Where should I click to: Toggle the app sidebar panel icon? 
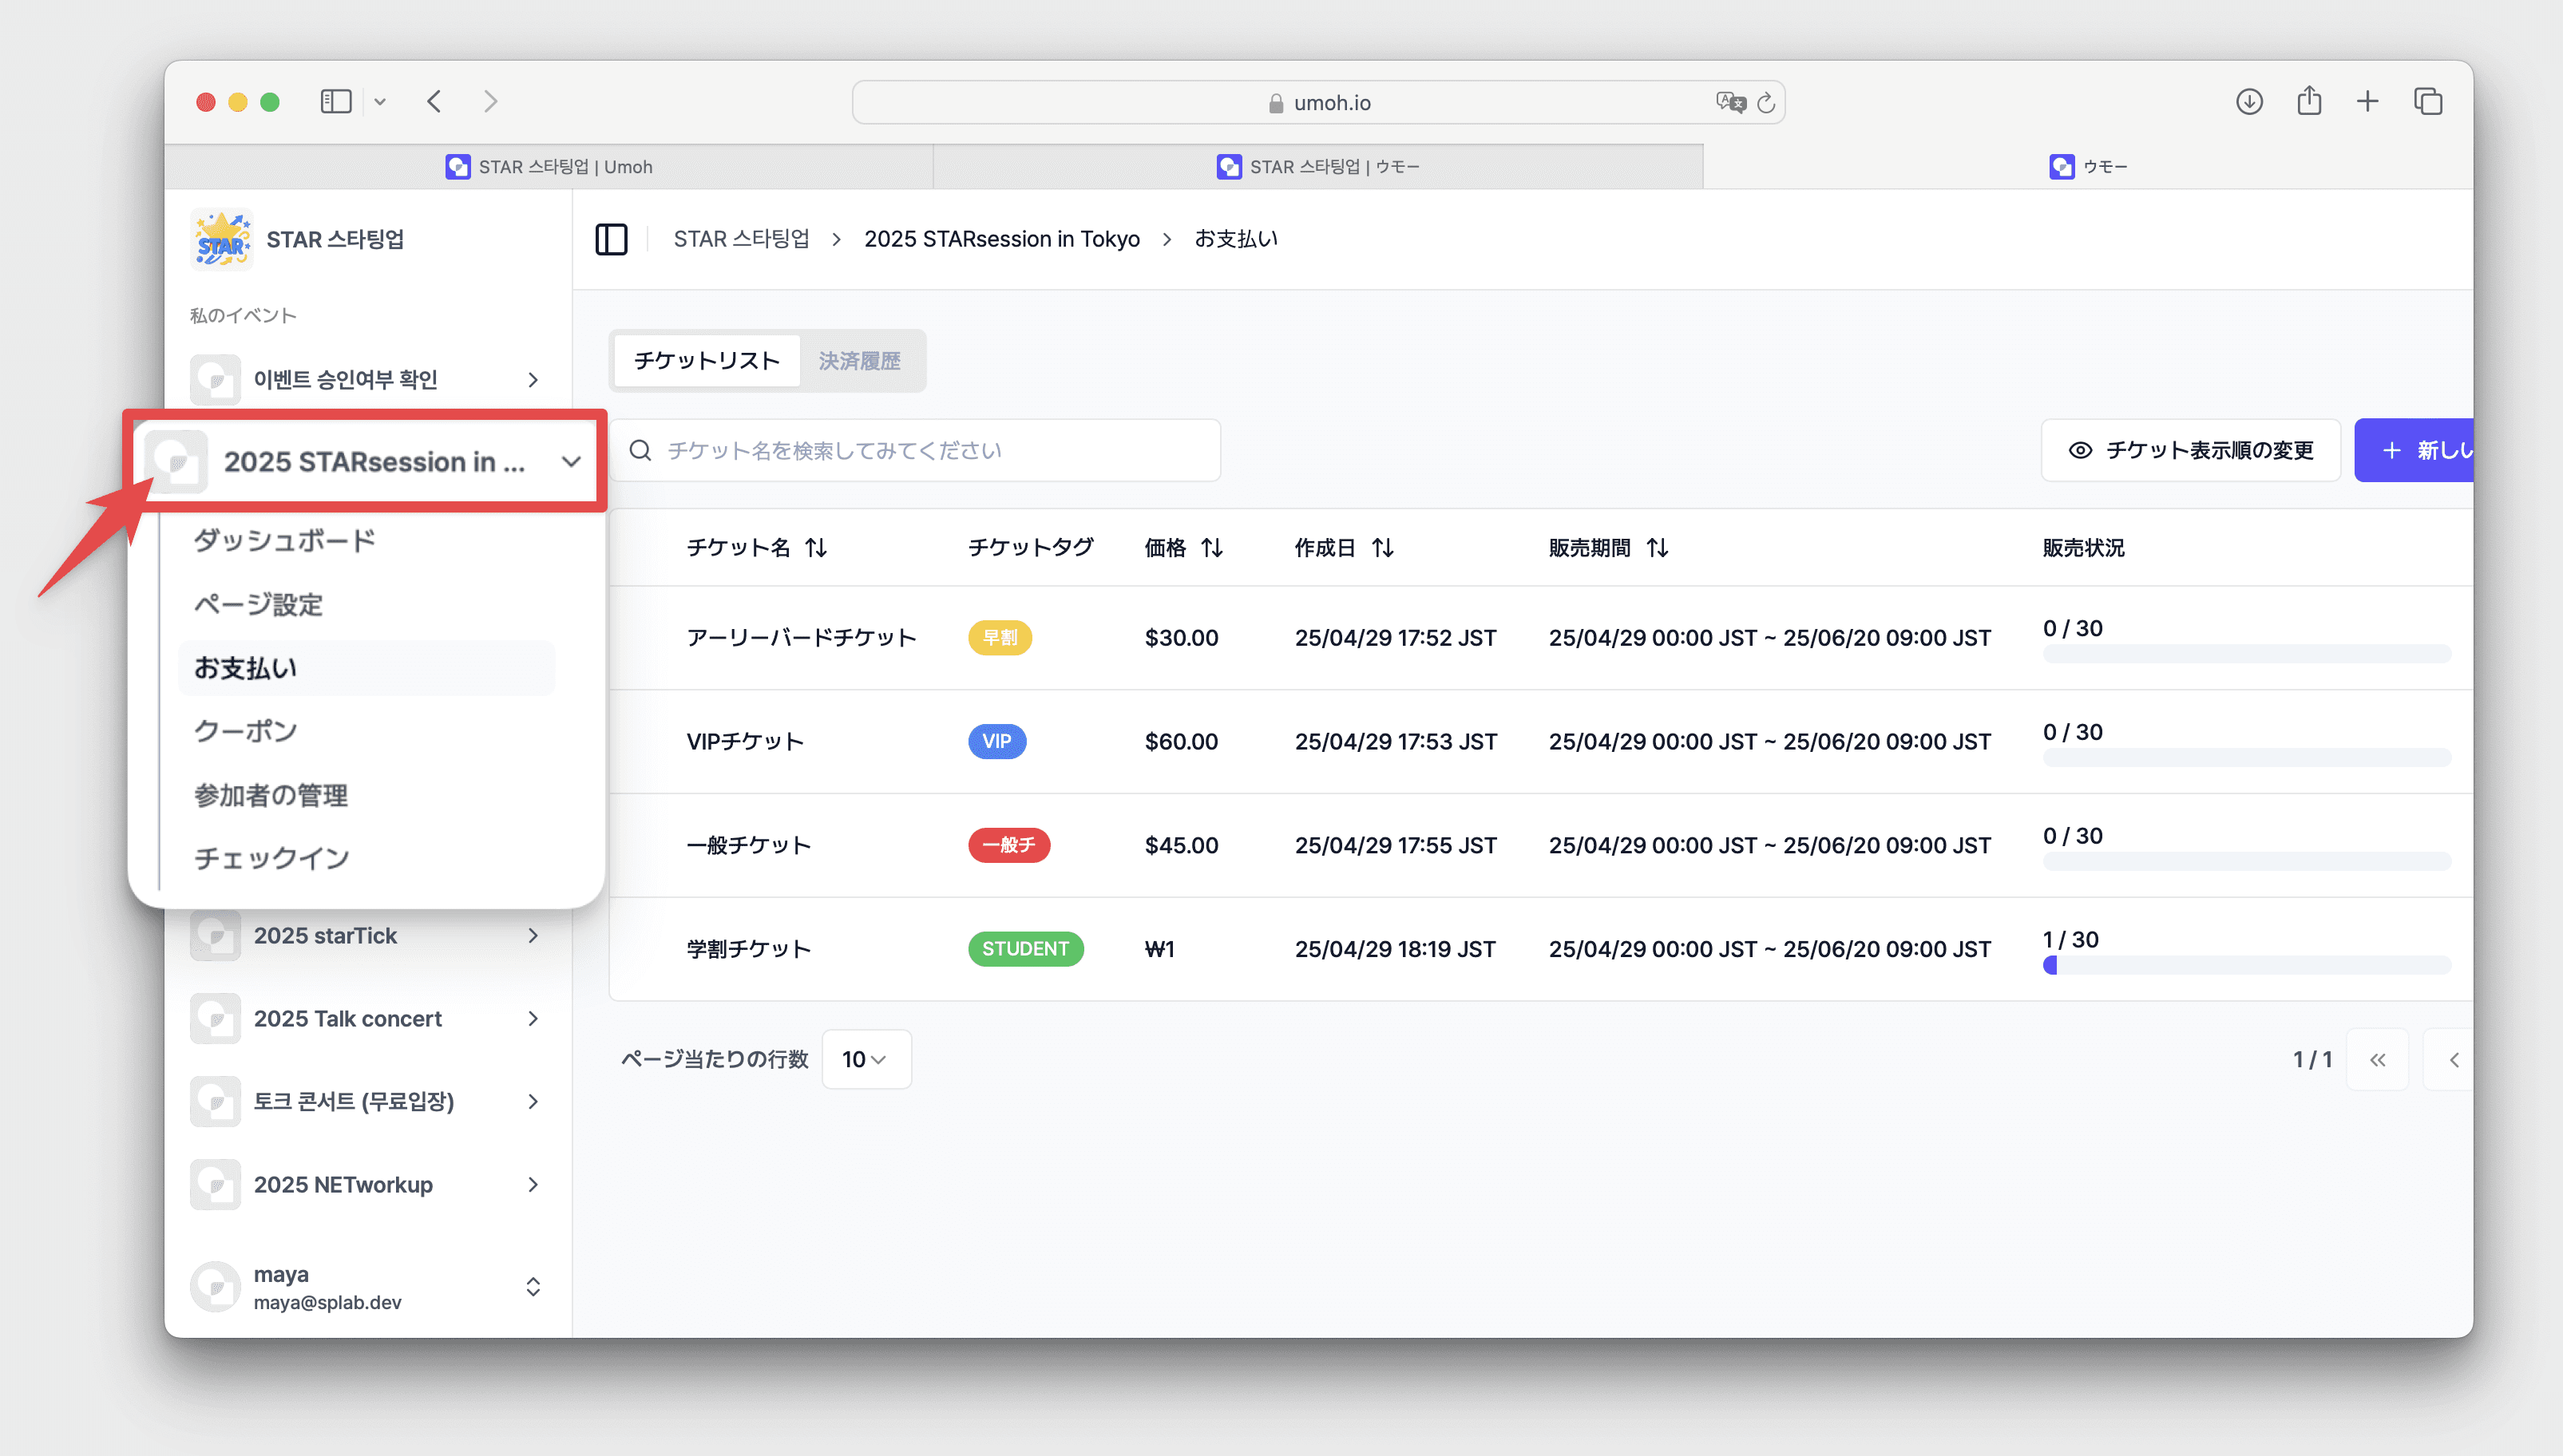611,239
